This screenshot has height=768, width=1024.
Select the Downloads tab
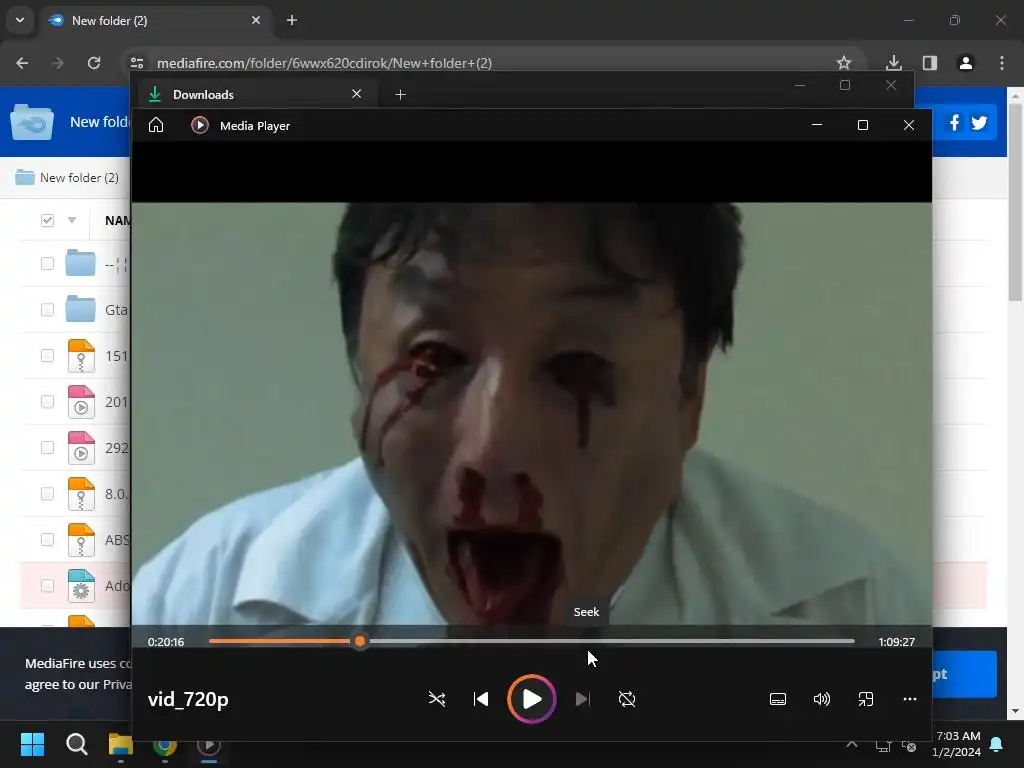[256, 94]
